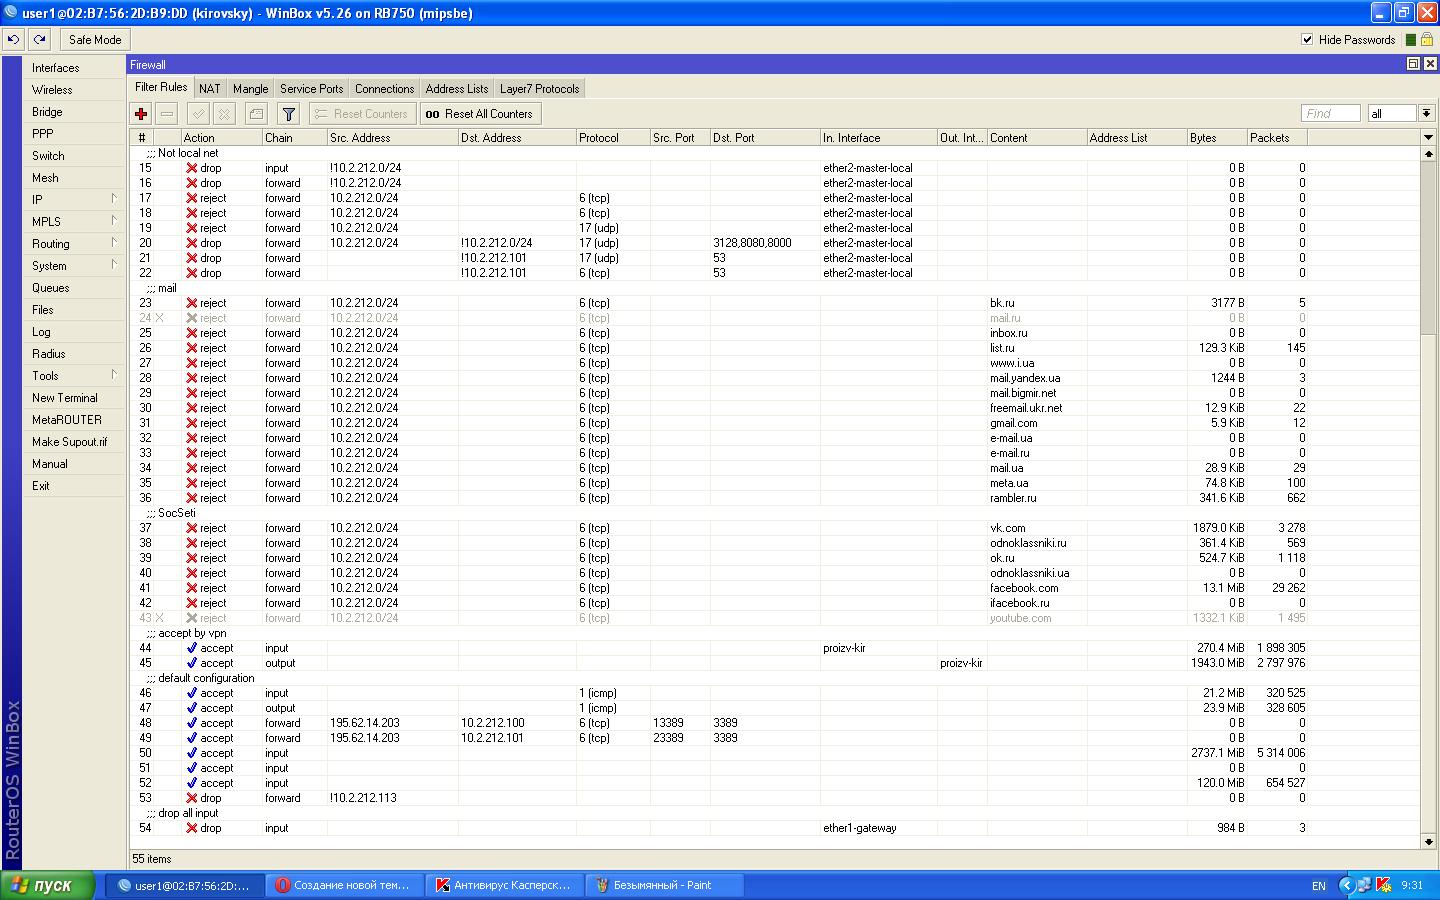Open the funnel Filter icon
This screenshot has width=1440, height=900.
pyautogui.click(x=288, y=114)
